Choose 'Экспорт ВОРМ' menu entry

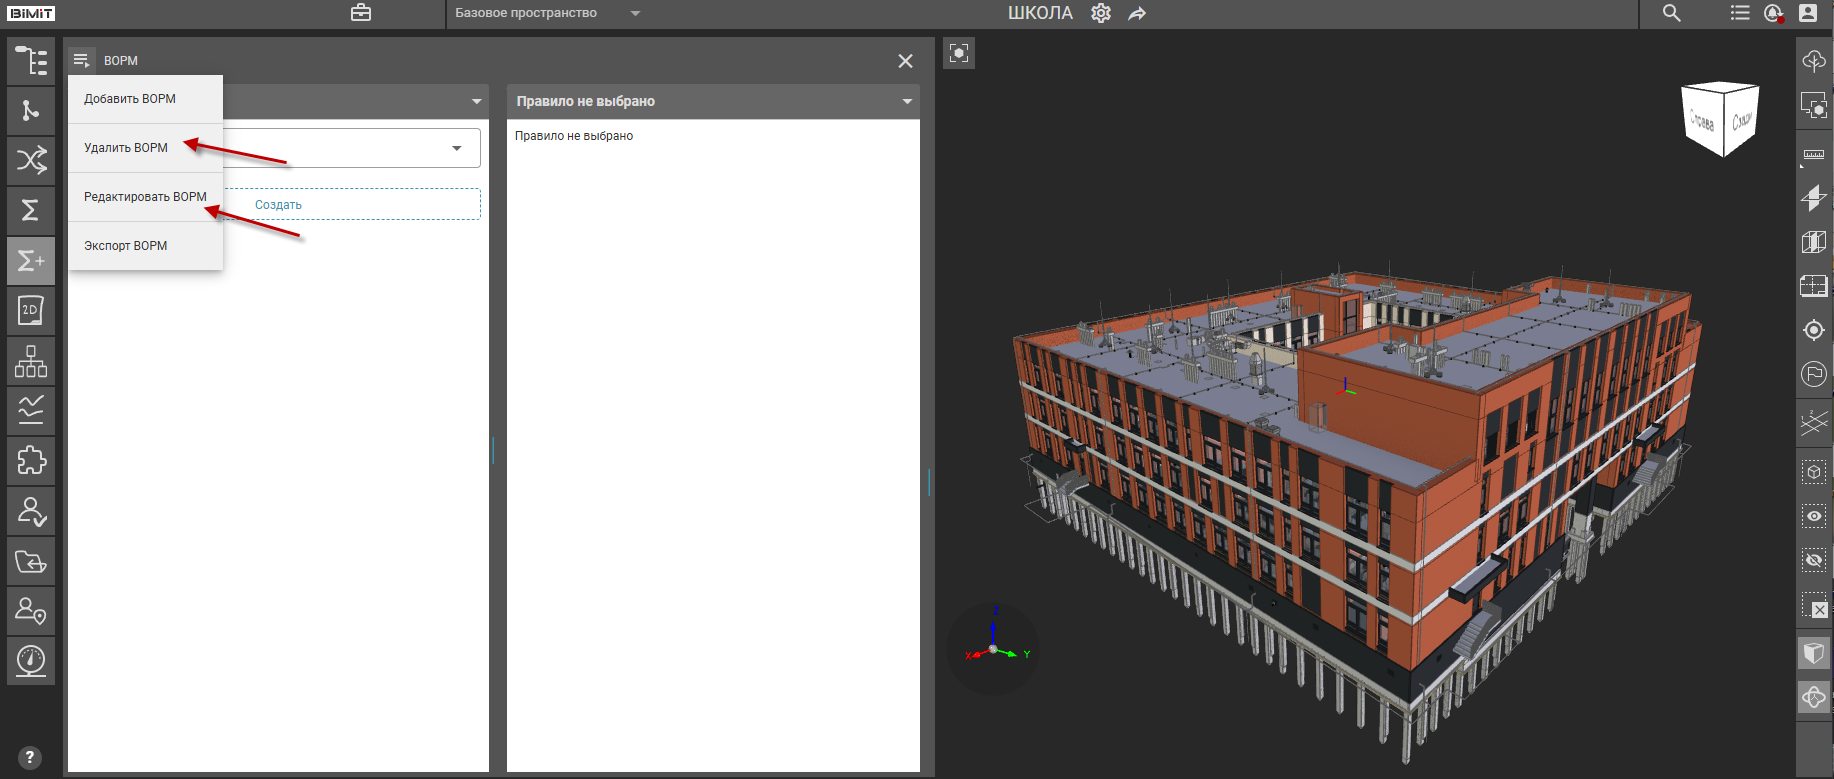[x=126, y=246]
